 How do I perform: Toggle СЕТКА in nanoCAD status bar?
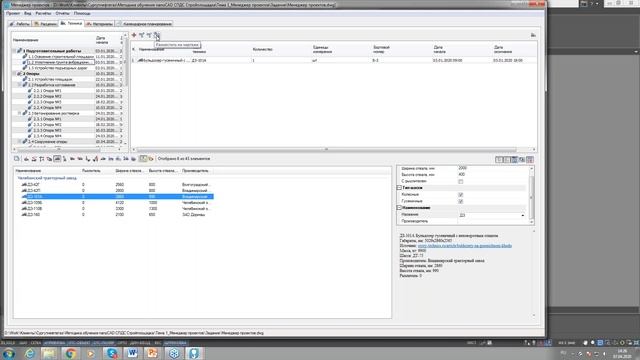tap(36, 343)
